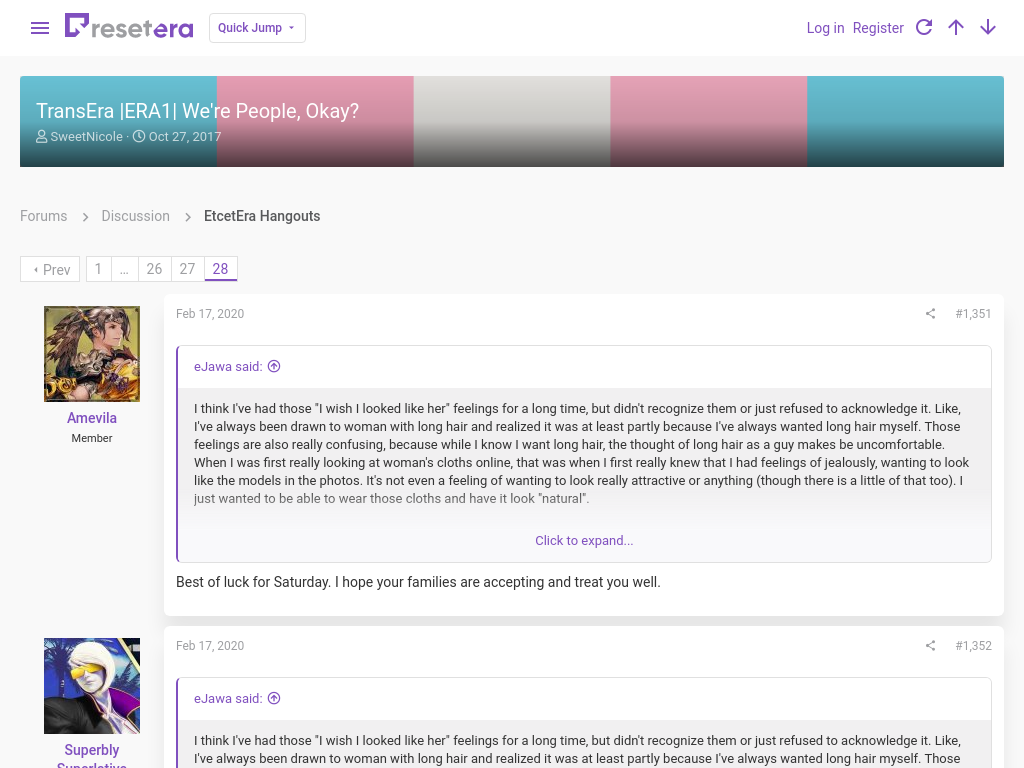
Task: Share post #1,351 via share icon
Action: coord(930,313)
